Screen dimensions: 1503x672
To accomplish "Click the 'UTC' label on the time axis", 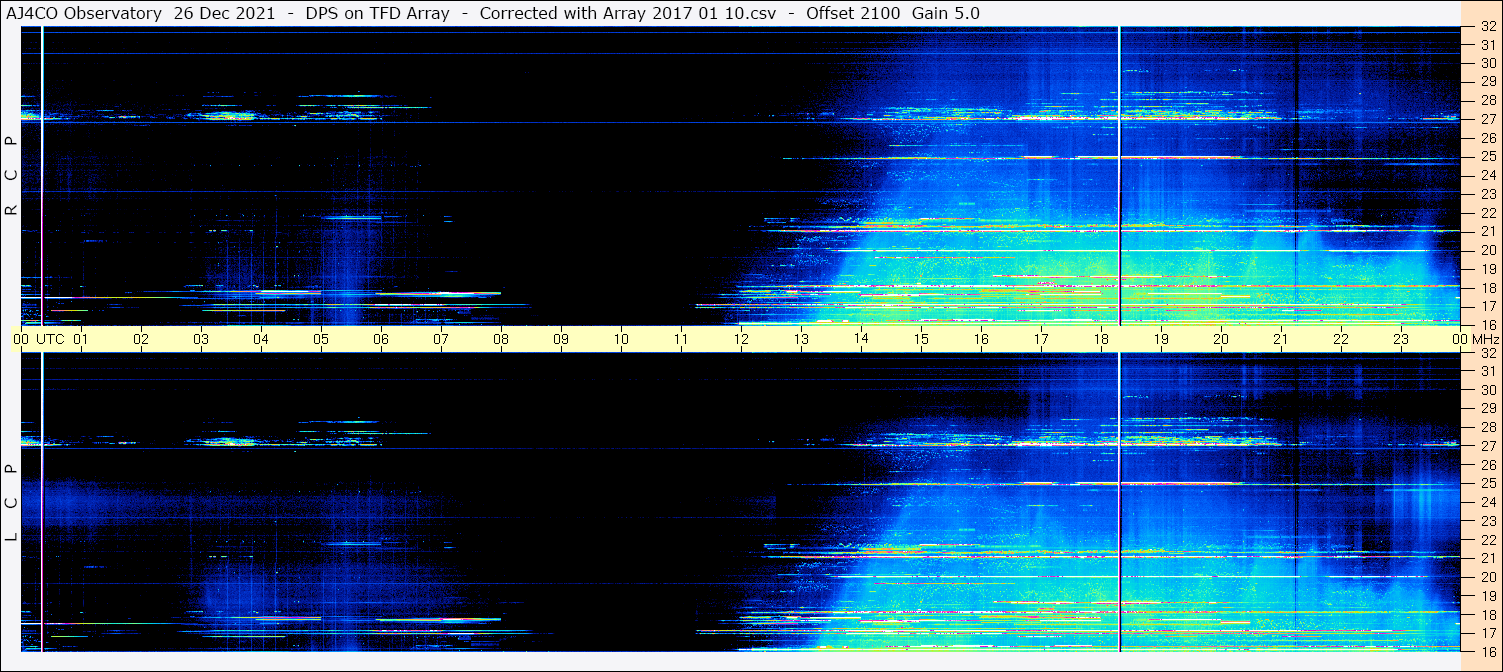I will pyautogui.click(x=50, y=339).
